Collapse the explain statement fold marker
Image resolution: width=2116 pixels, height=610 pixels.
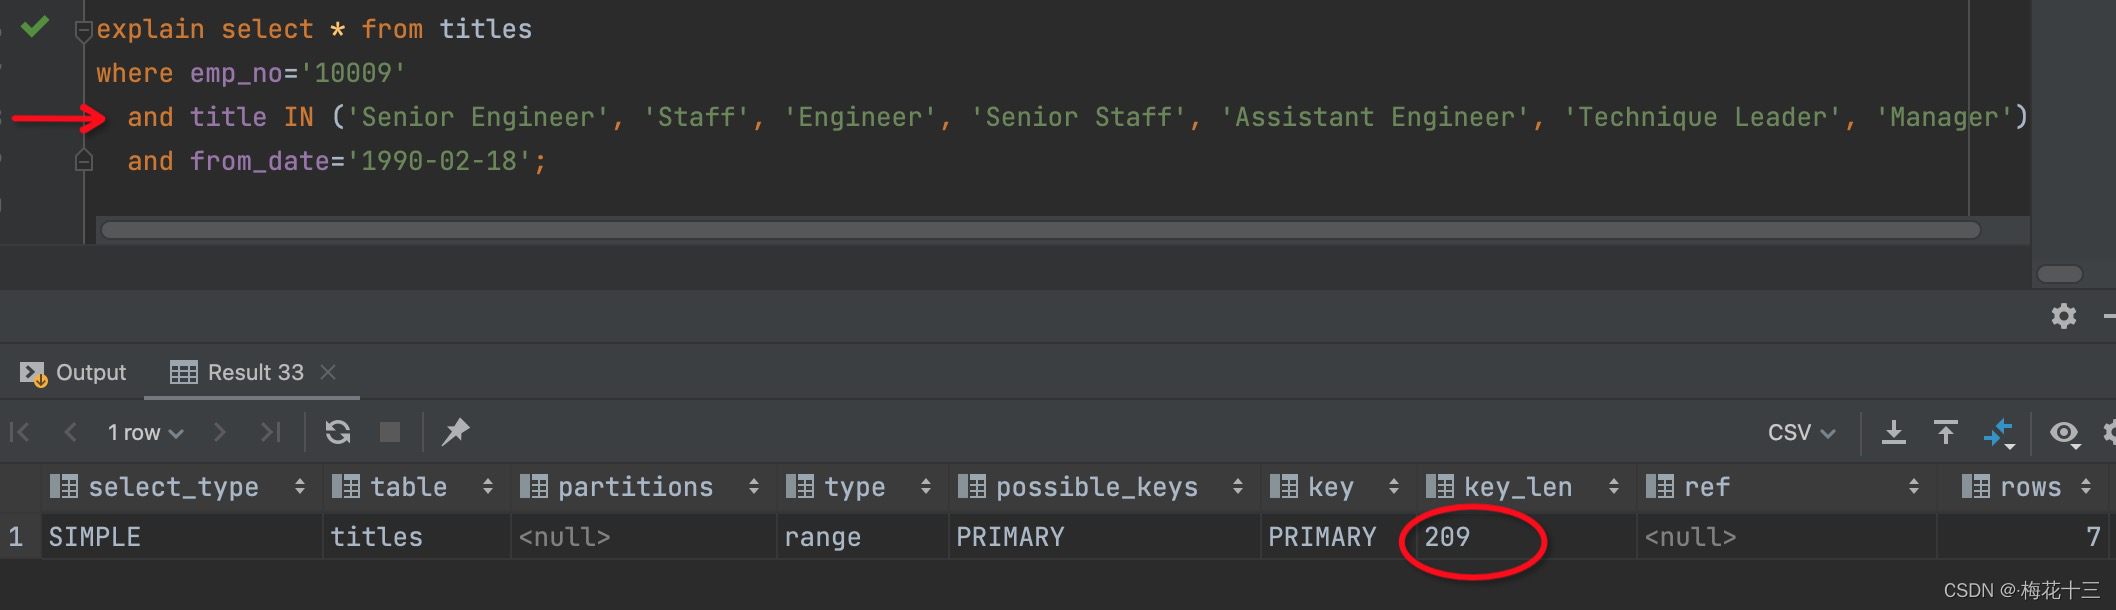pos(85,30)
